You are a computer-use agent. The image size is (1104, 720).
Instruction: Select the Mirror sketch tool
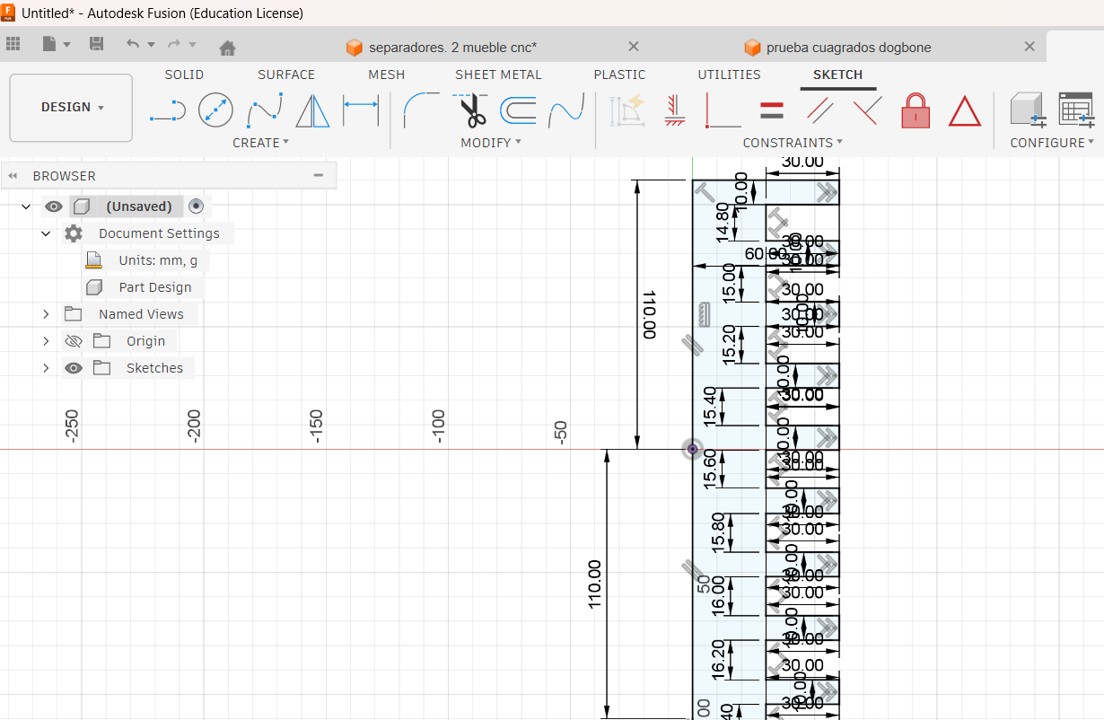pos(313,111)
